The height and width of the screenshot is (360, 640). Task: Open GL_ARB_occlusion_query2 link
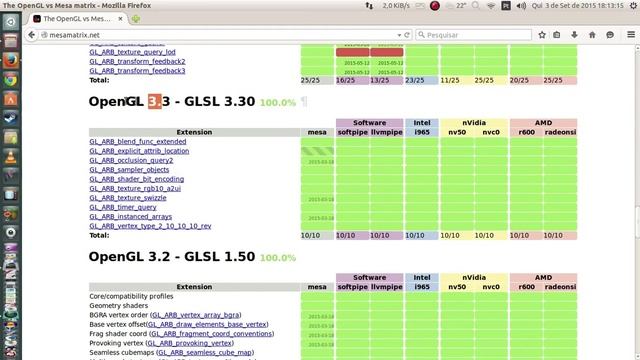coord(131,160)
